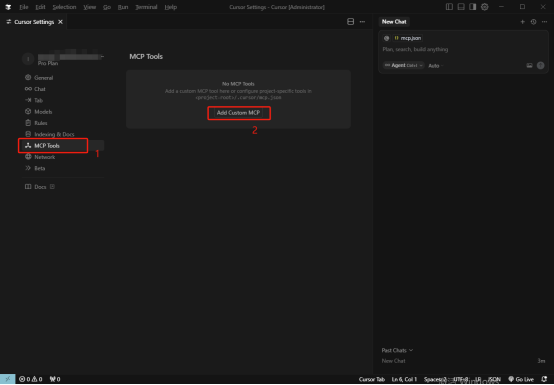The width and height of the screenshot is (554, 385).
Task: Open the Edit menu
Action: pyautogui.click(x=40, y=7)
